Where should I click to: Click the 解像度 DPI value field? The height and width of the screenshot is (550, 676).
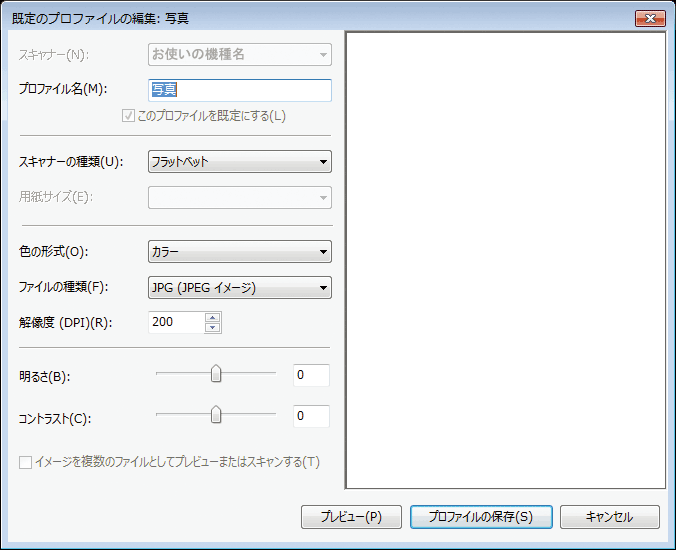(x=175, y=322)
